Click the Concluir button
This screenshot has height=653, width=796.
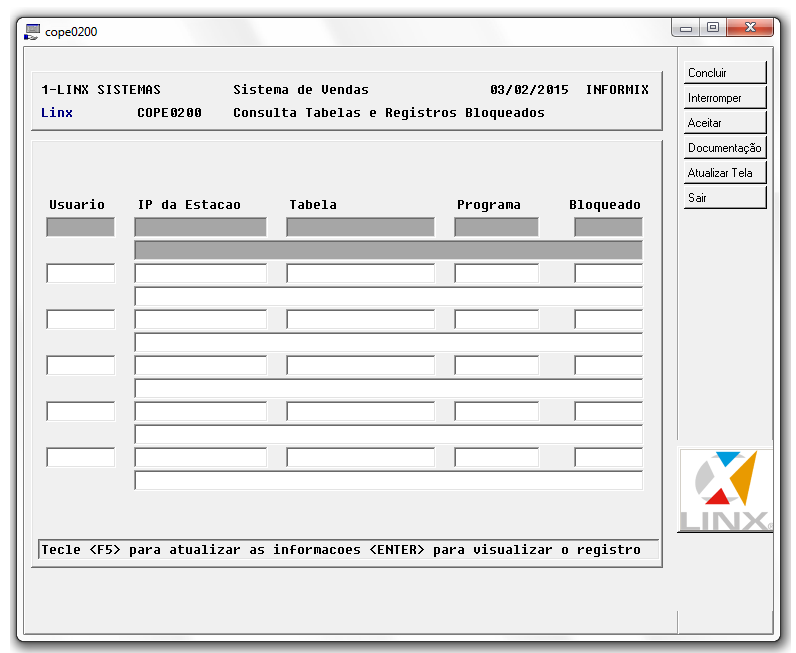724,73
